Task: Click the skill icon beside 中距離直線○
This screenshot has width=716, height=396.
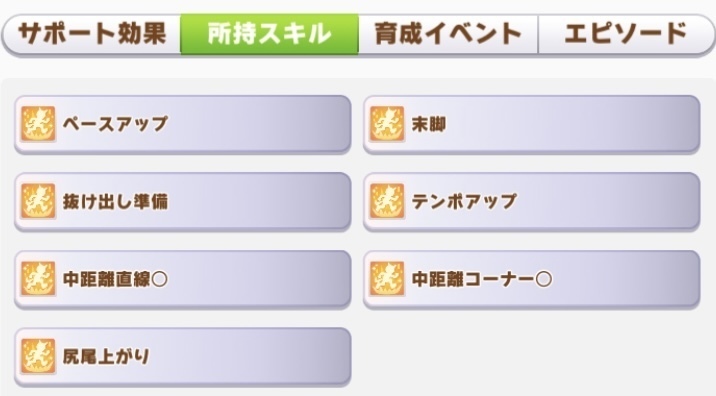Action: click(38, 279)
